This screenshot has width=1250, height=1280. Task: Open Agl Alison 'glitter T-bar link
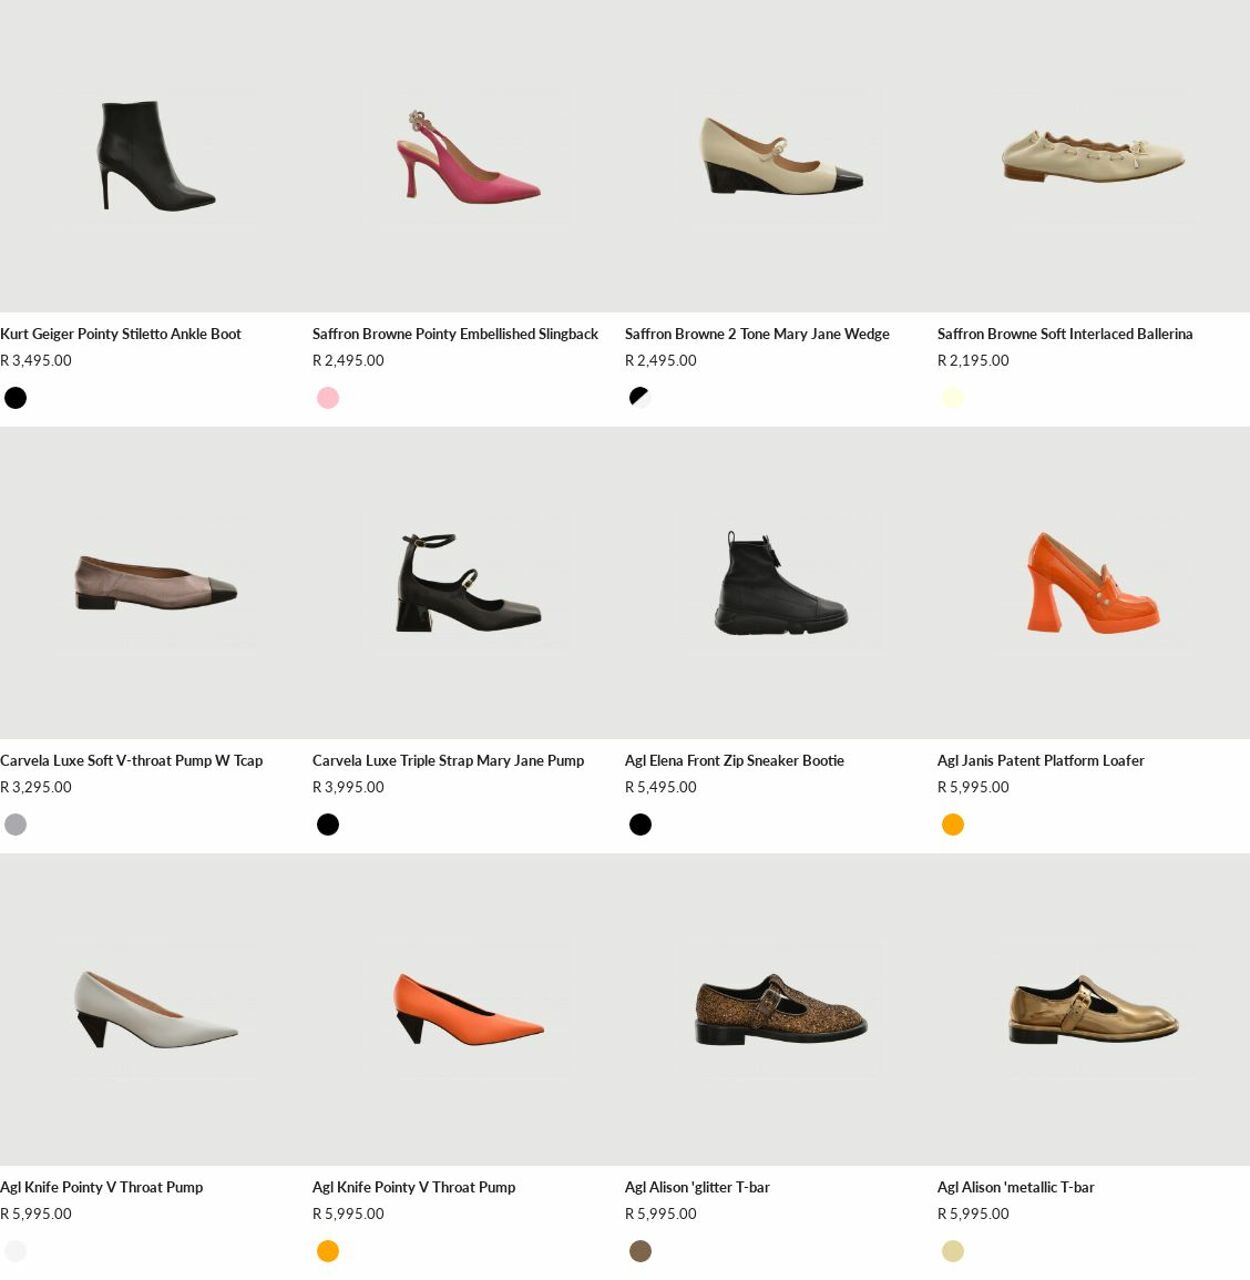697,1188
